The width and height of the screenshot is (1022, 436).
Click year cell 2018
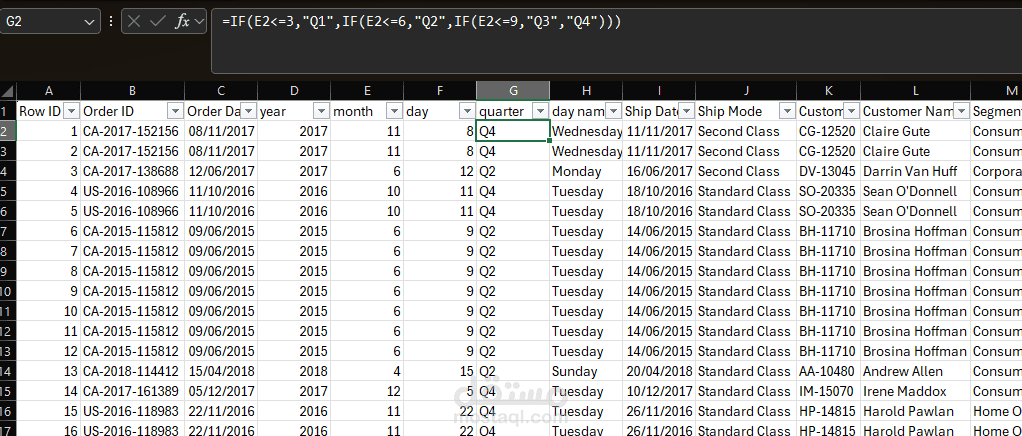tap(294, 371)
